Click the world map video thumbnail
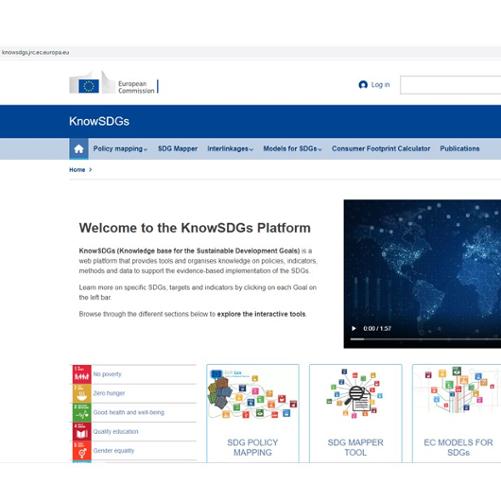 pyautogui.click(x=422, y=274)
